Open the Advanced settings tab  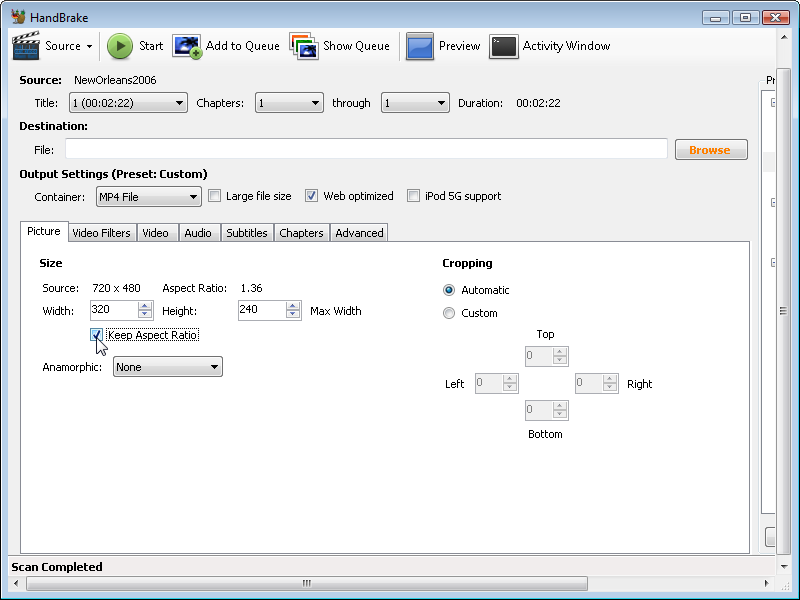359,232
